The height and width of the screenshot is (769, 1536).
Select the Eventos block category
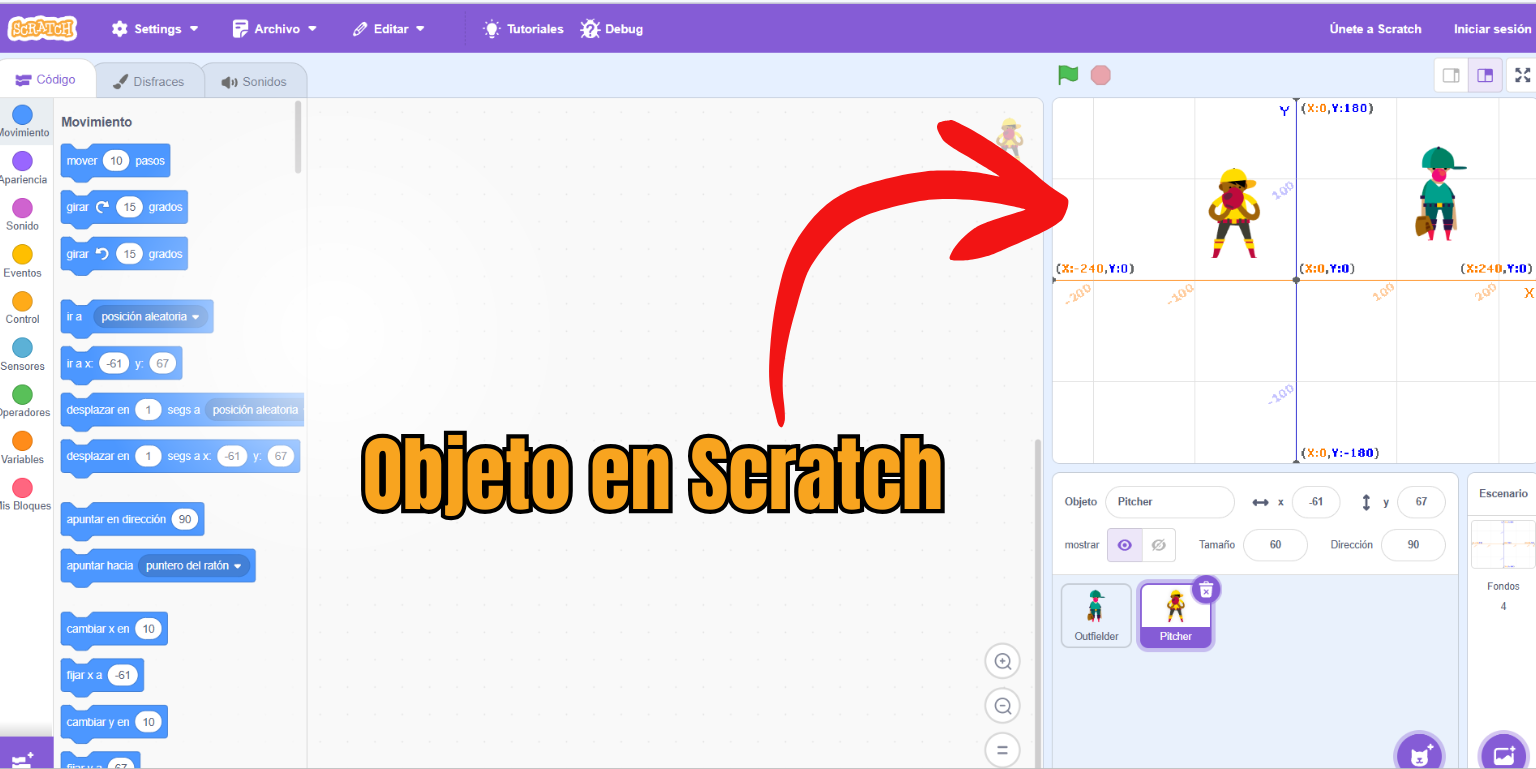click(x=22, y=259)
